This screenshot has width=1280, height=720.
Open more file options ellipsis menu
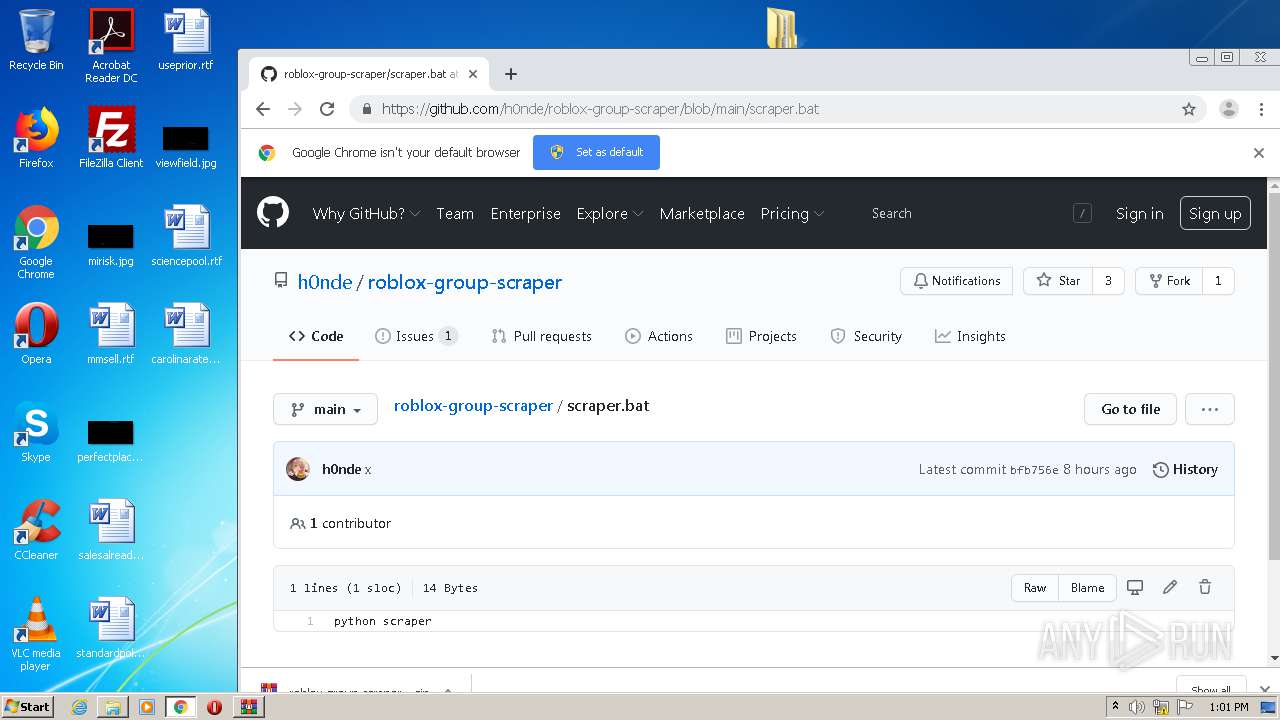click(1209, 409)
